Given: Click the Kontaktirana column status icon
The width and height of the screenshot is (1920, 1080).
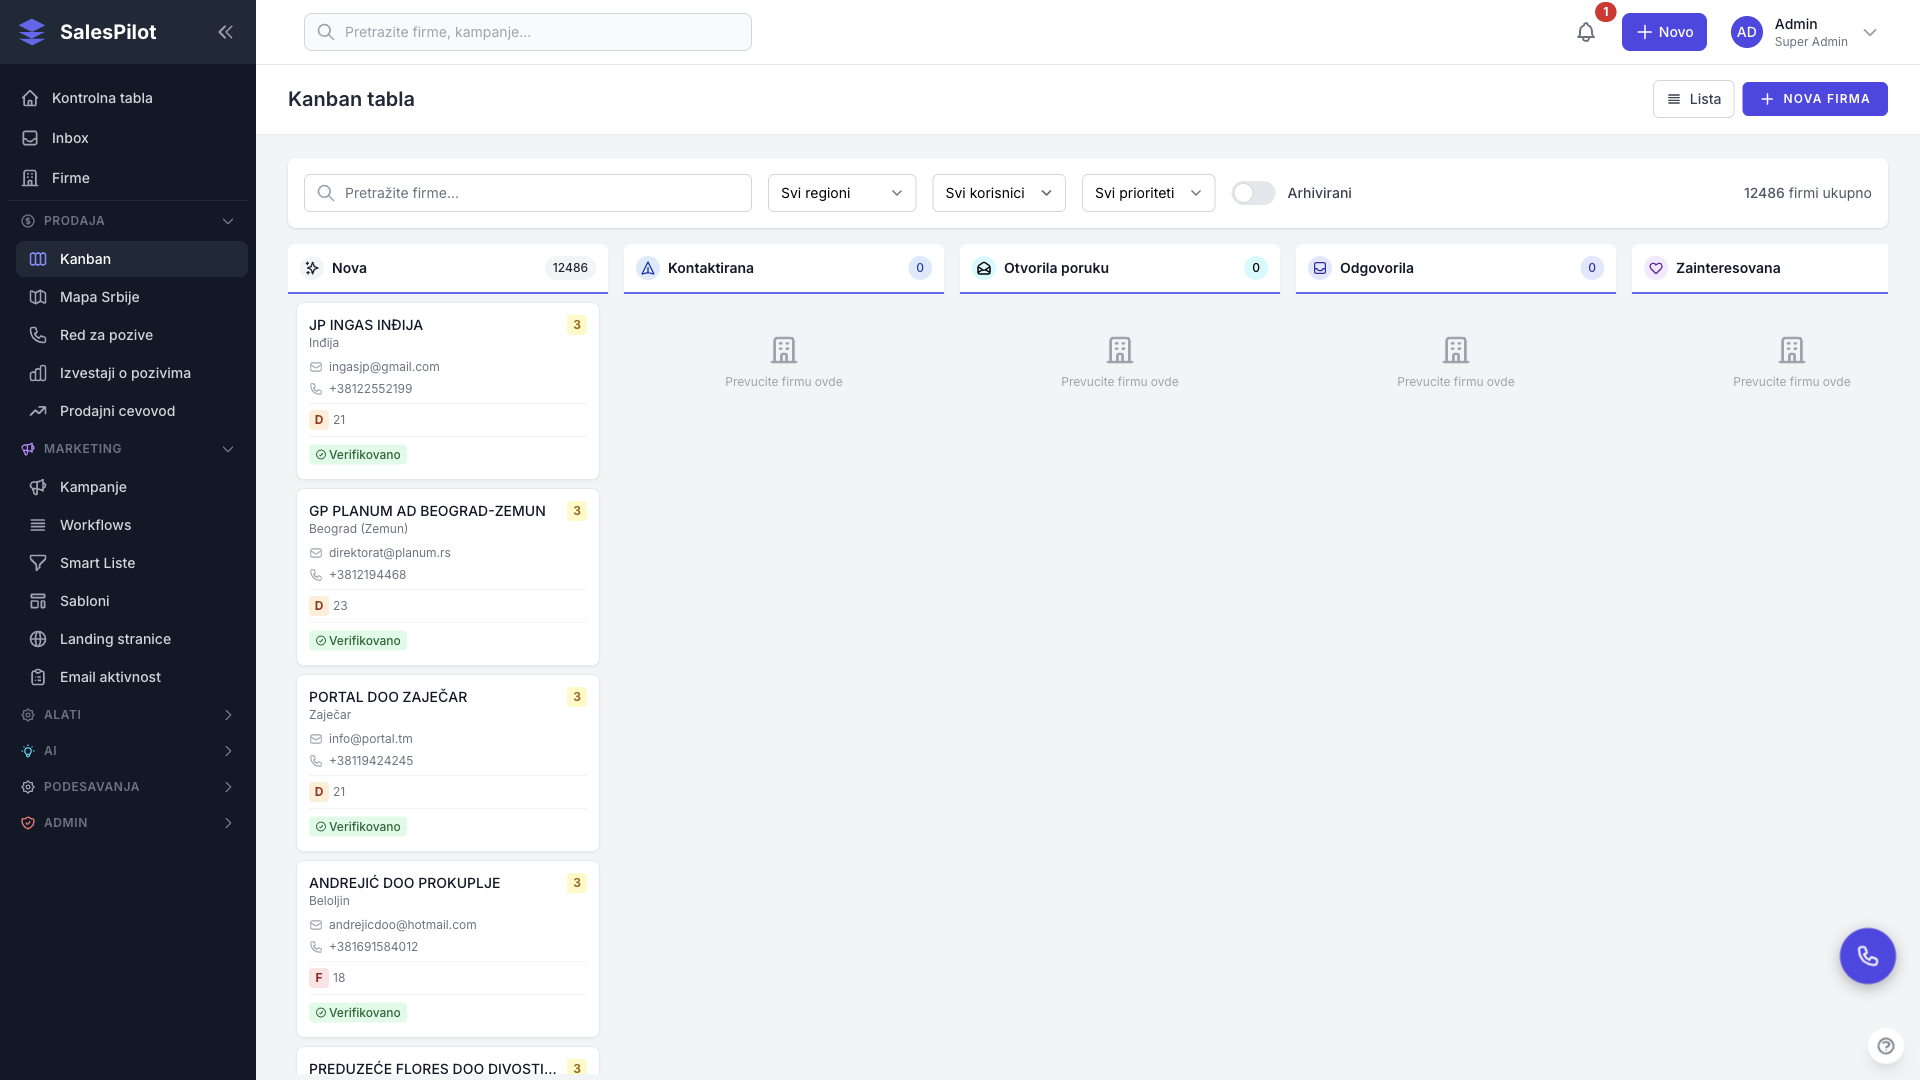Looking at the screenshot, I should (x=648, y=268).
